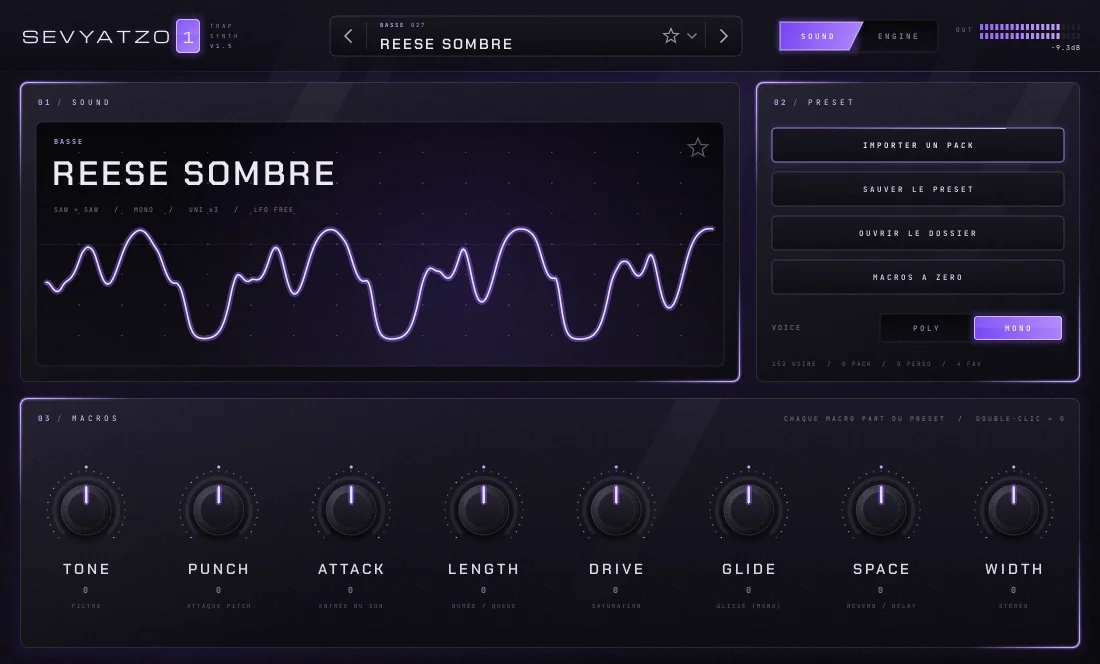Image resolution: width=1100 pixels, height=664 pixels.
Task: Click the 'GLISSÉ (MONO)' caption under Glide
Action: click(x=749, y=606)
